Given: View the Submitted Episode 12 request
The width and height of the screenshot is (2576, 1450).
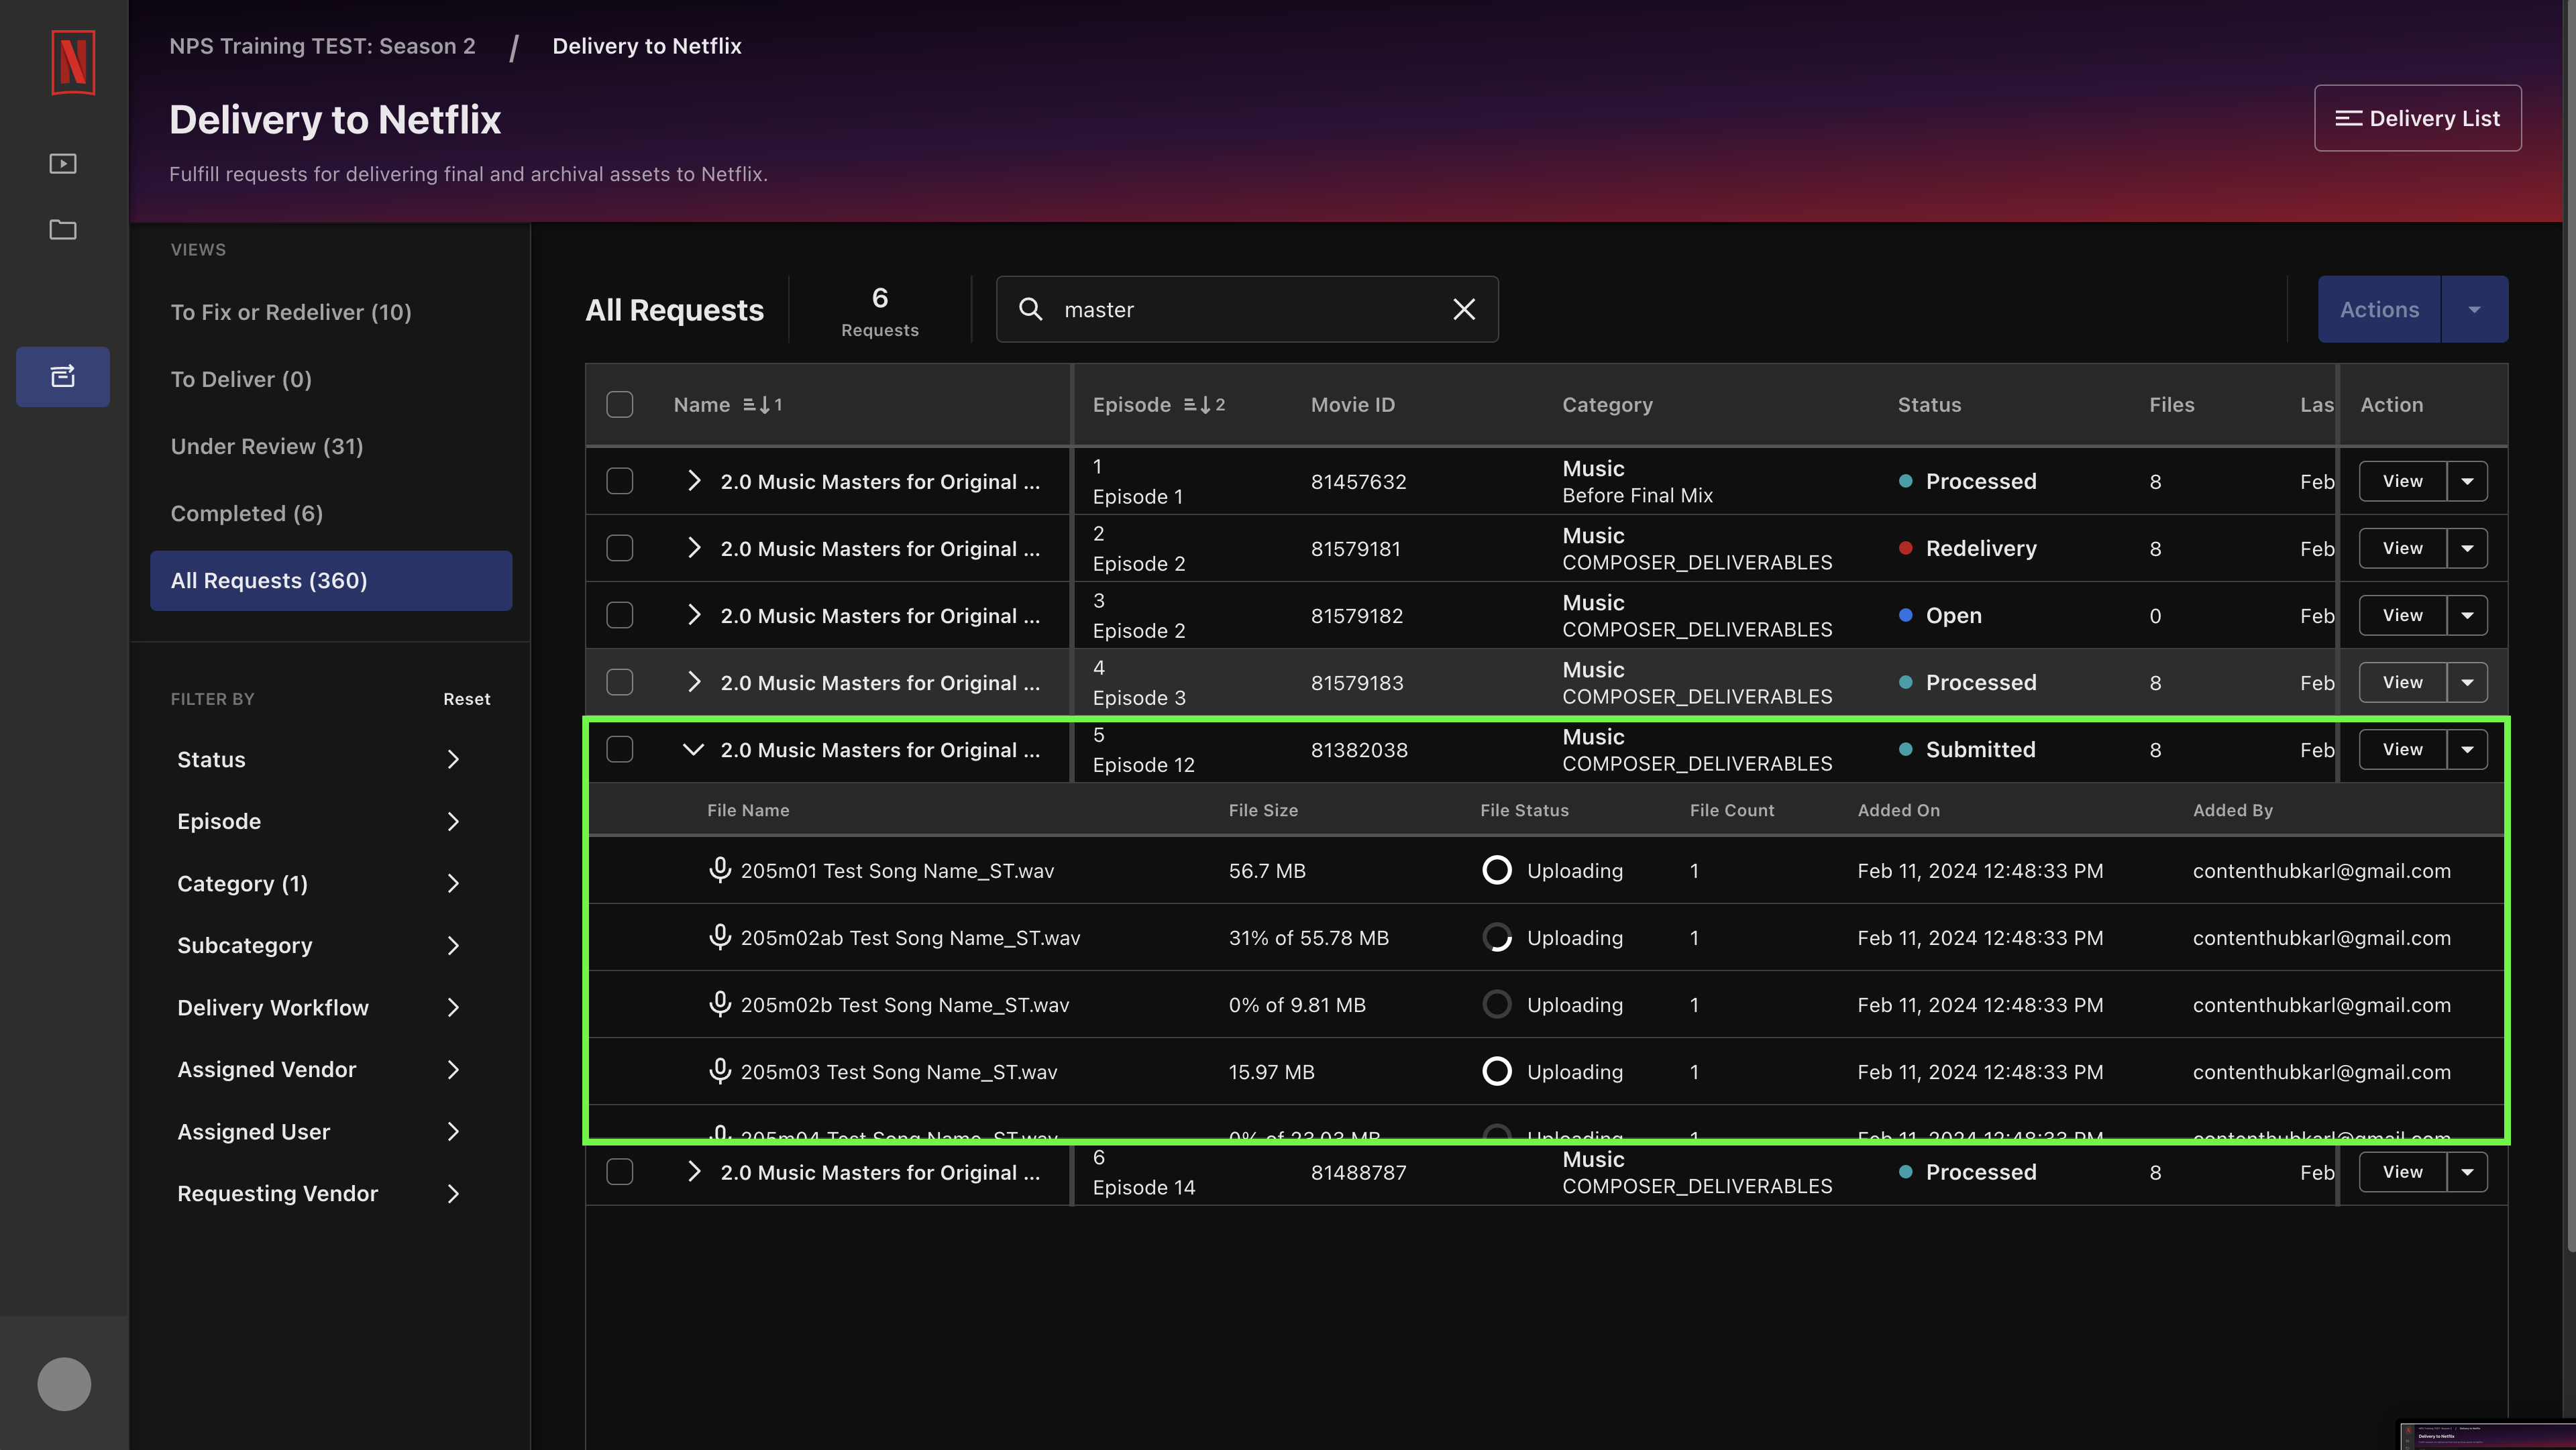Looking at the screenshot, I should click(2402, 749).
